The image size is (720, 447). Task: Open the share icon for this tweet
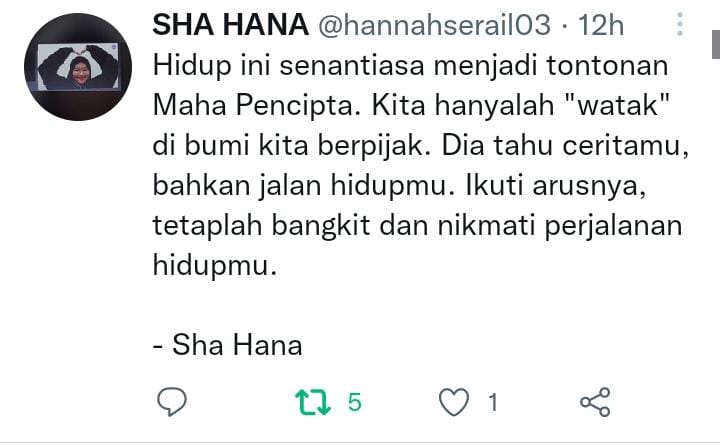[x=595, y=402]
